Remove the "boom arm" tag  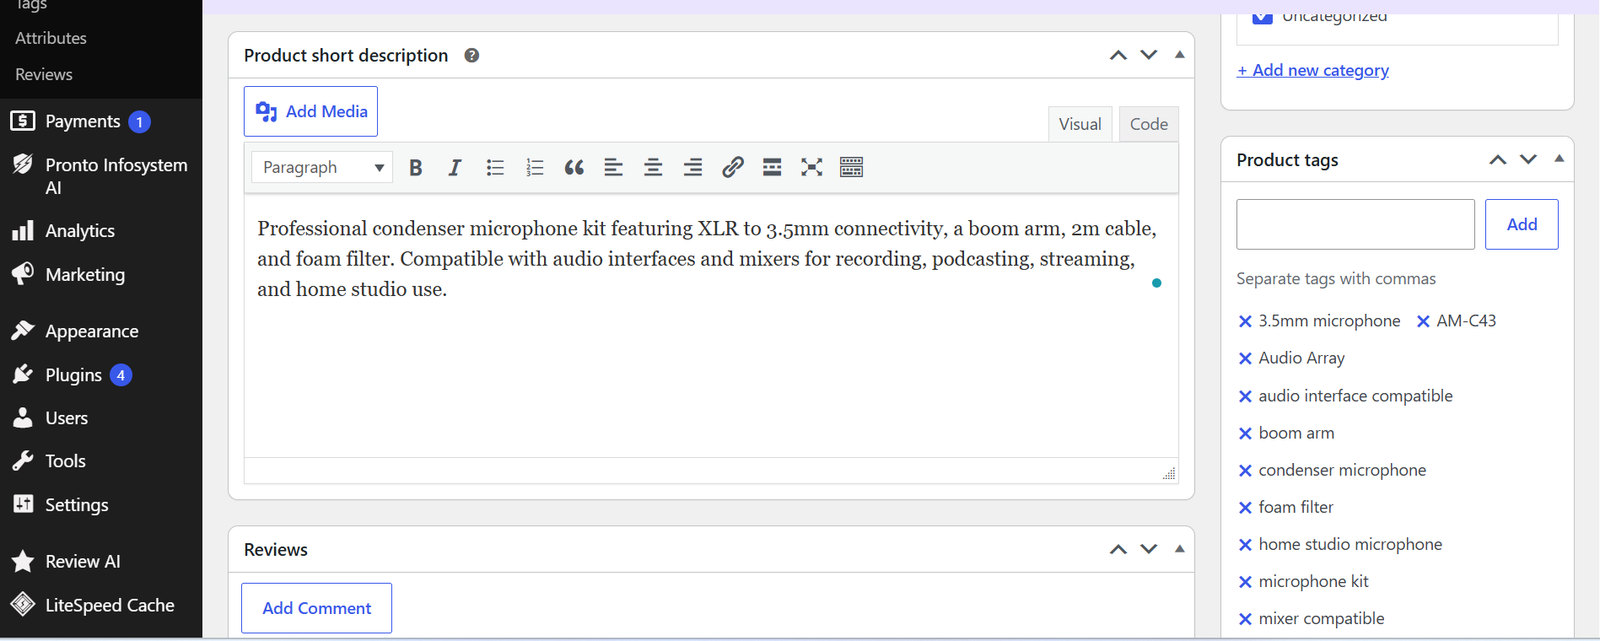tap(1245, 433)
